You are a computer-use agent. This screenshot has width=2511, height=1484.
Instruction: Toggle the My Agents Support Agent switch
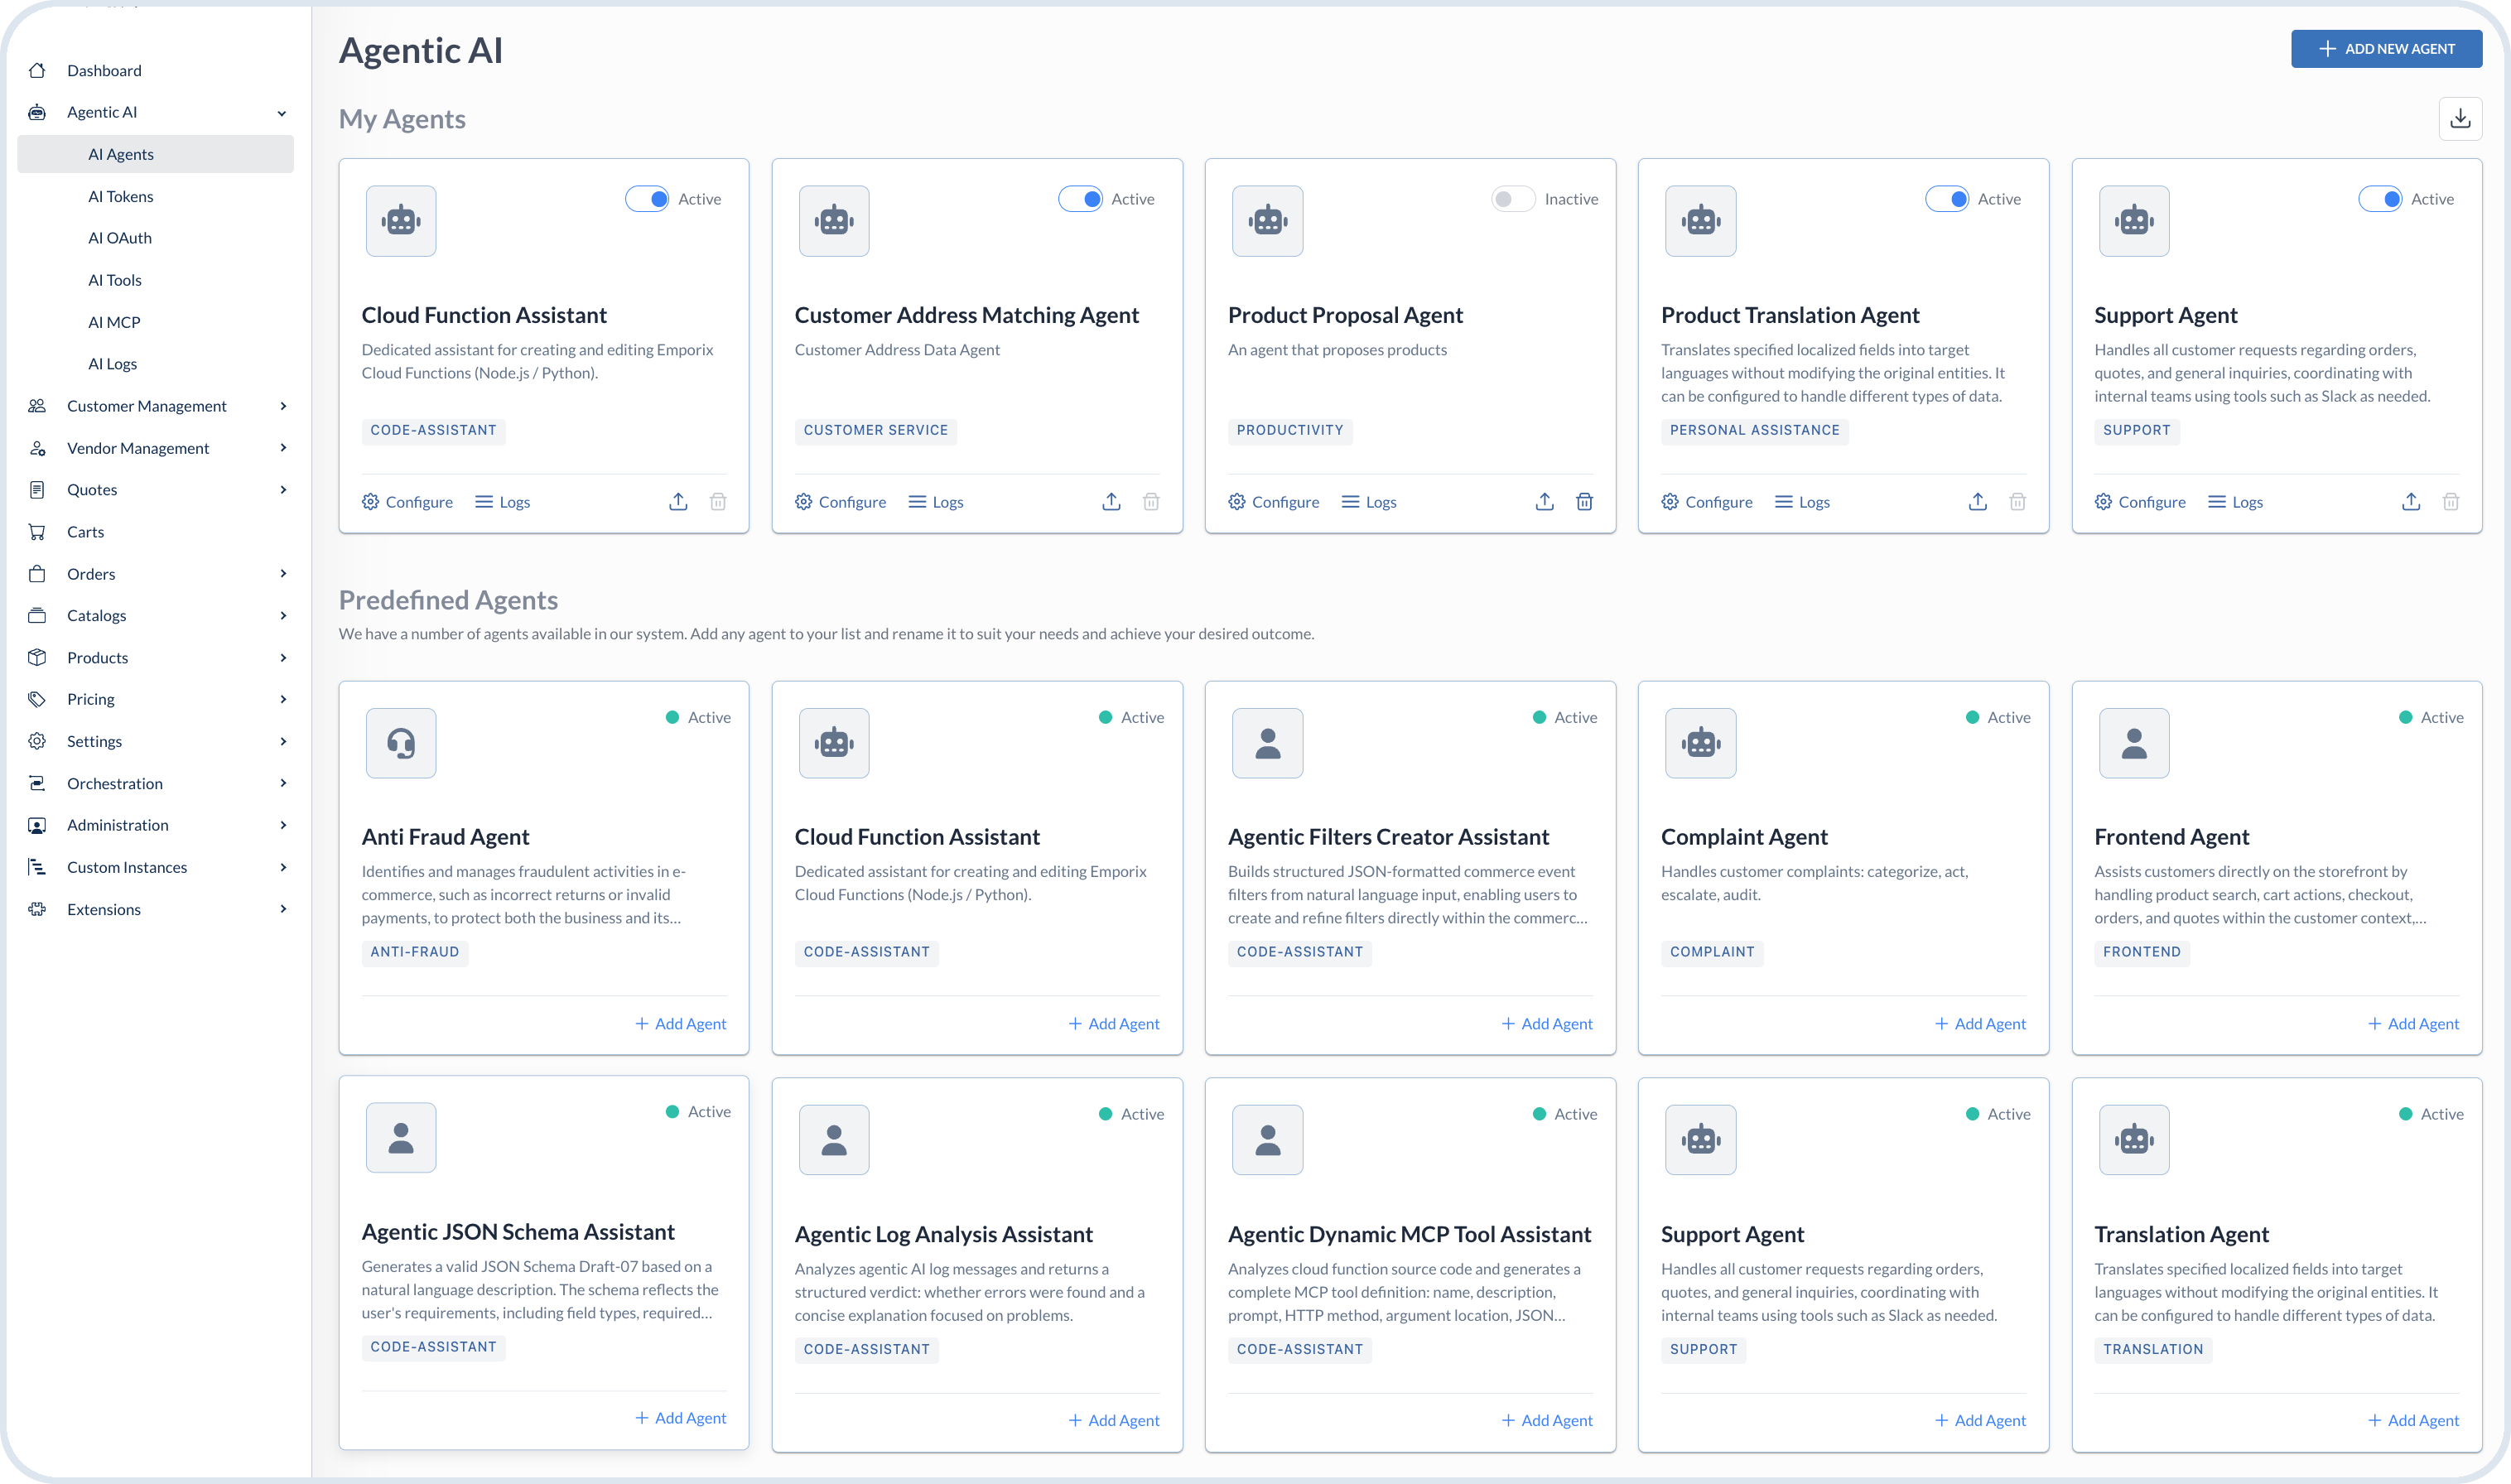[x=2379, y=199]
